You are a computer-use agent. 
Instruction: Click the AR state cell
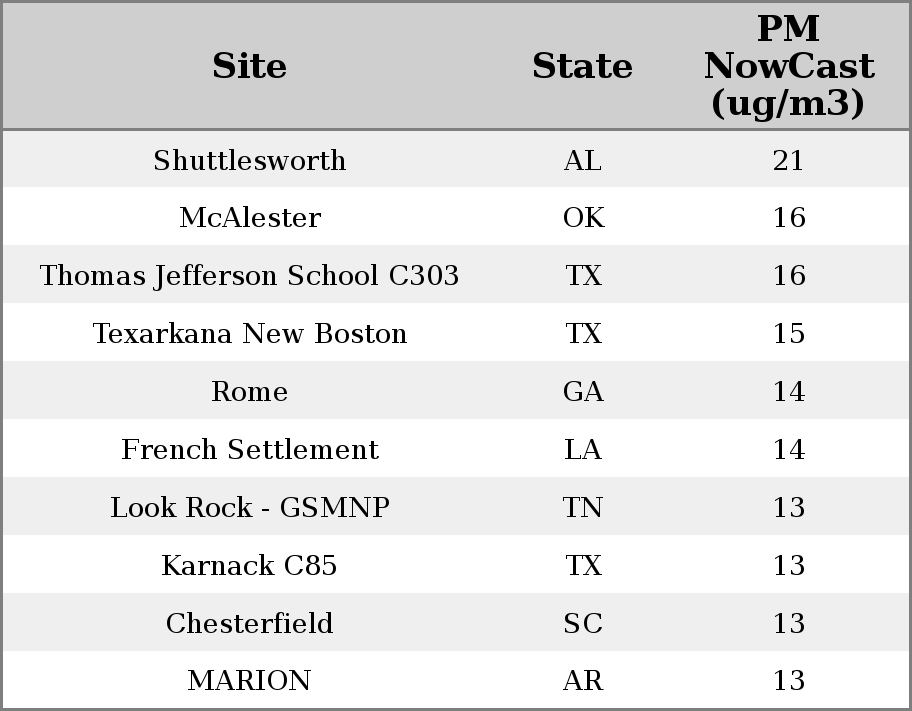click(583, 681)
